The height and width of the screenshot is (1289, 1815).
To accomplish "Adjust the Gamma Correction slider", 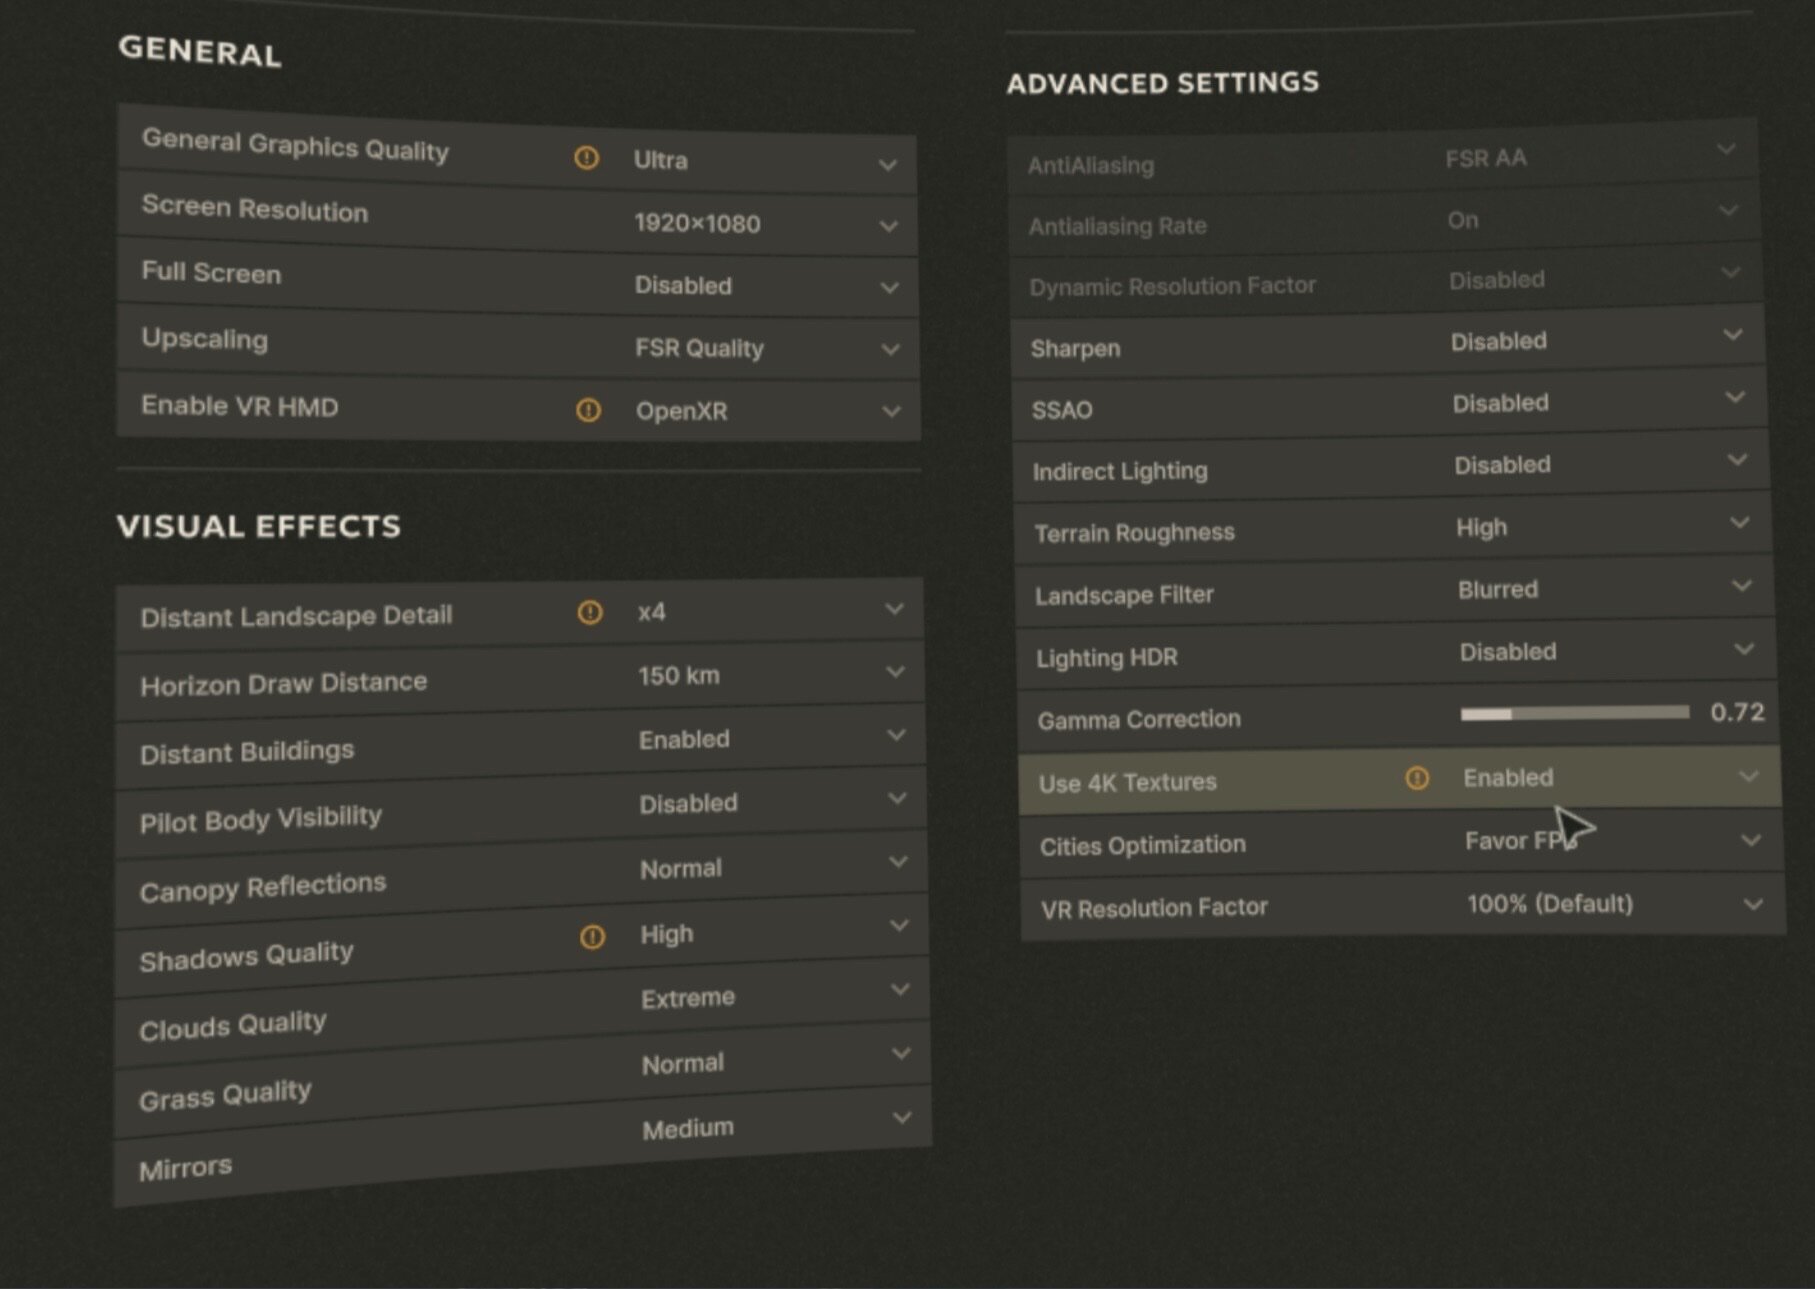I will (x=1574, y=713).
